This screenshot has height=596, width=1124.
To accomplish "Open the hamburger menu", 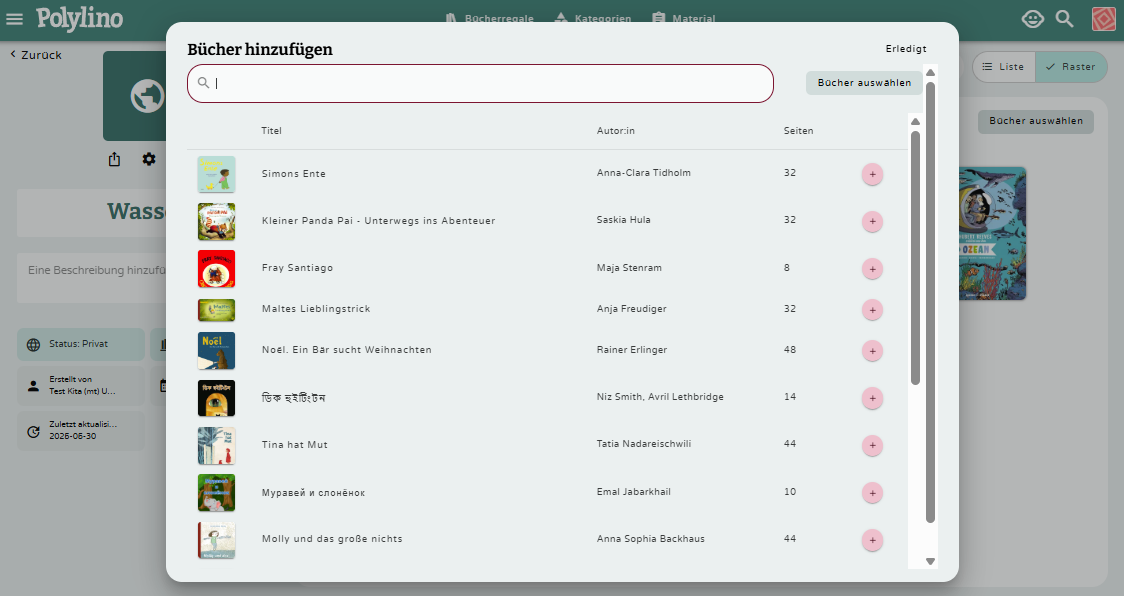I will [15, 19].
